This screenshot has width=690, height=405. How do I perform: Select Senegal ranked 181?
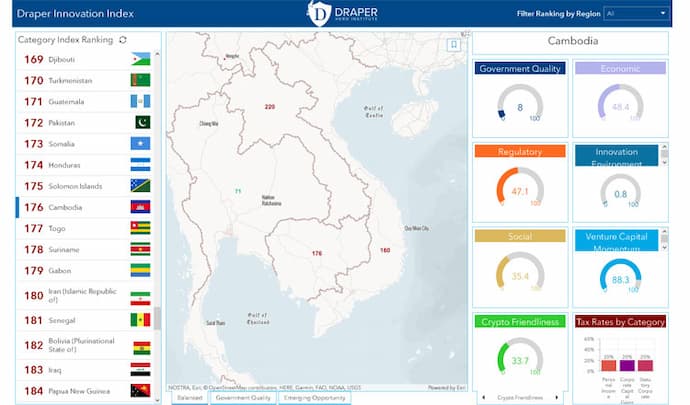coord(85,320)
